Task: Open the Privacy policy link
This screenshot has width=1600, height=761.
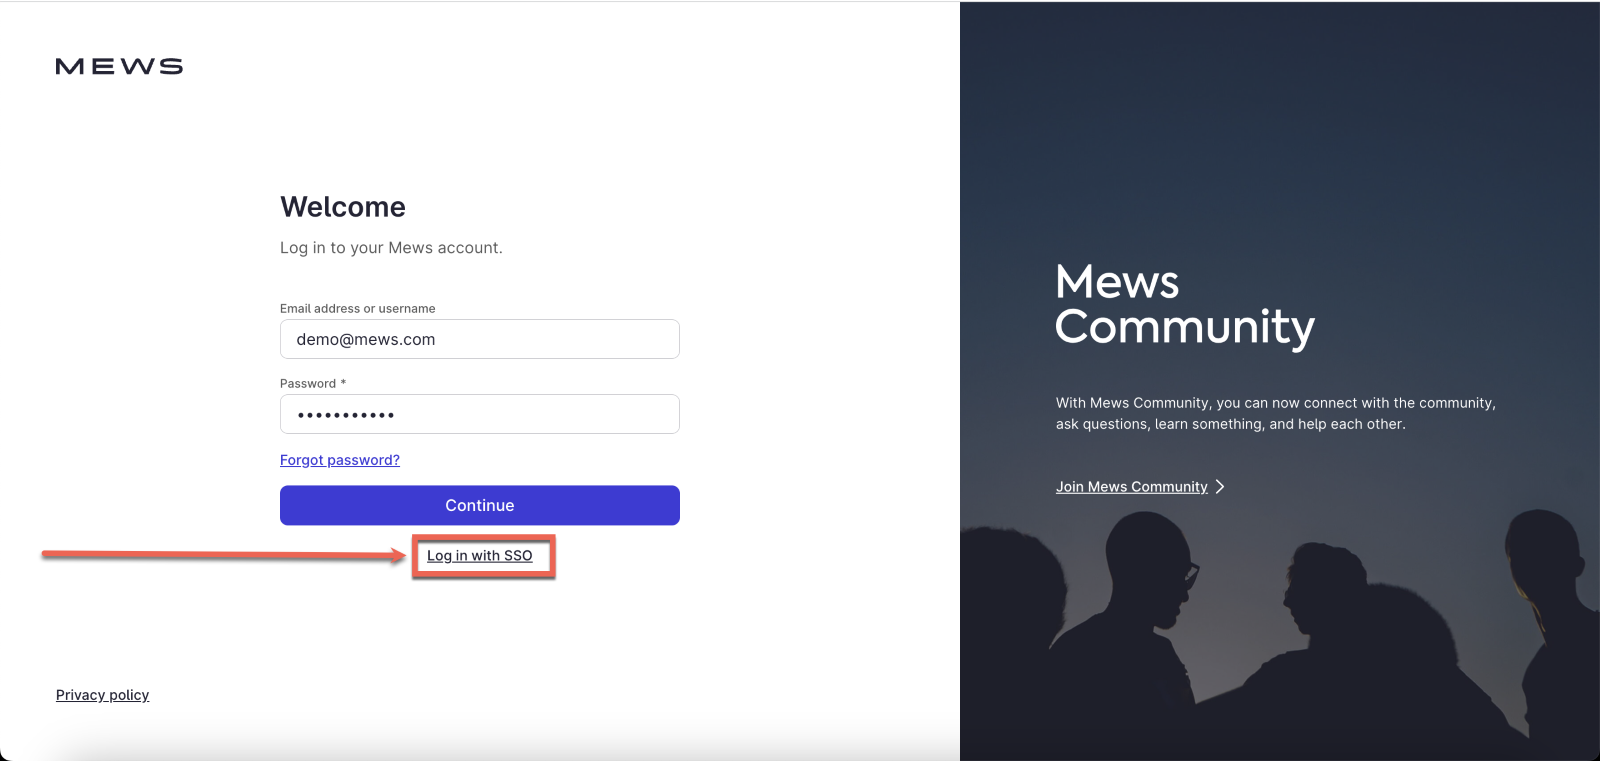Action: [102, 695]
